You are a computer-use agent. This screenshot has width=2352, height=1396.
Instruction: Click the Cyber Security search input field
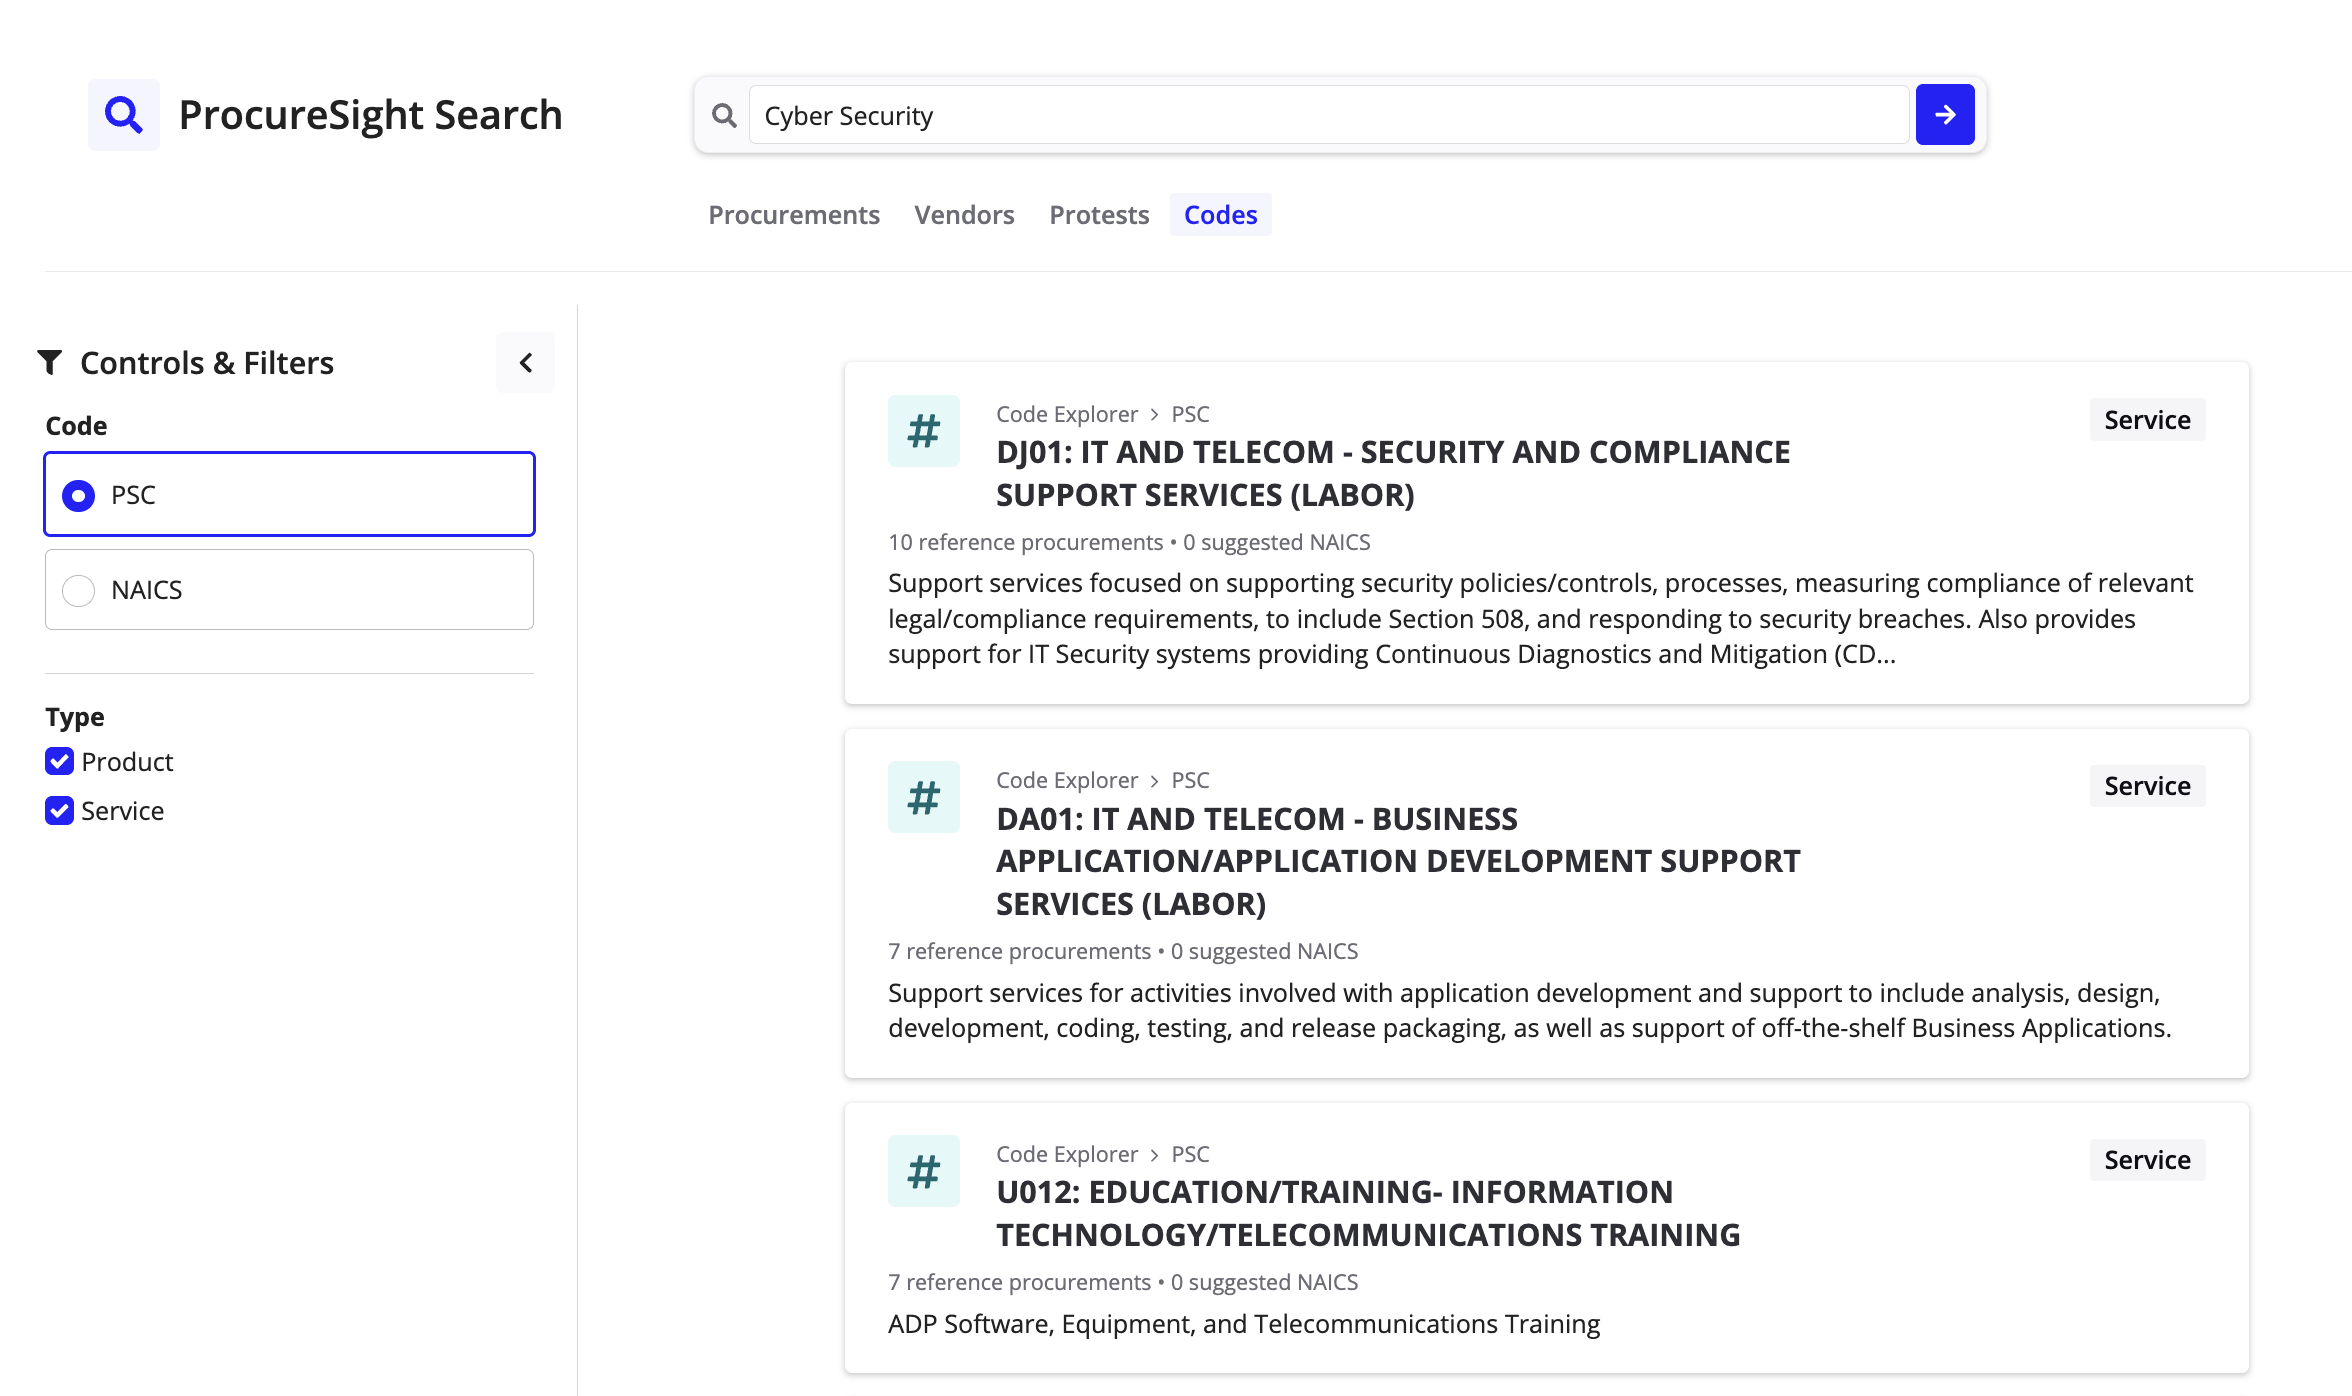click(1329, 116)
